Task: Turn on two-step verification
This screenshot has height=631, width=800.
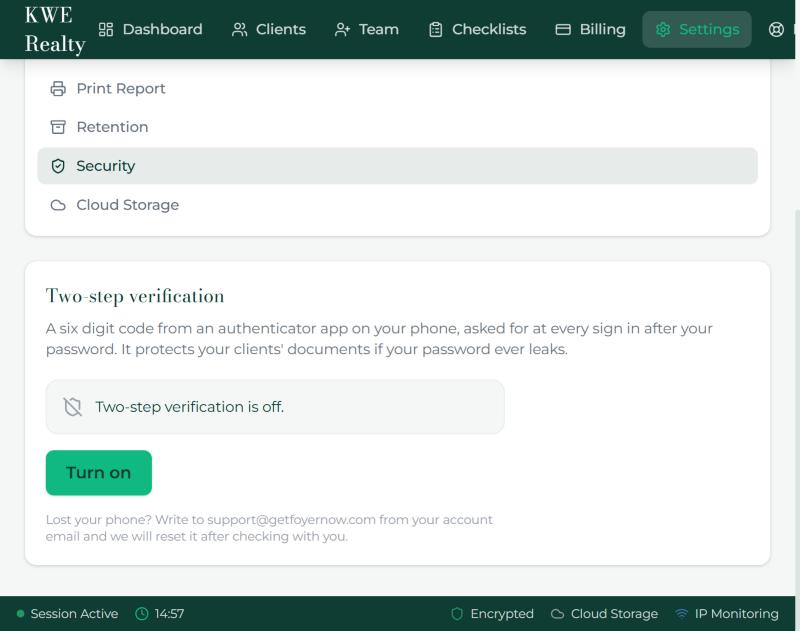Action: (x=99, y=473)
